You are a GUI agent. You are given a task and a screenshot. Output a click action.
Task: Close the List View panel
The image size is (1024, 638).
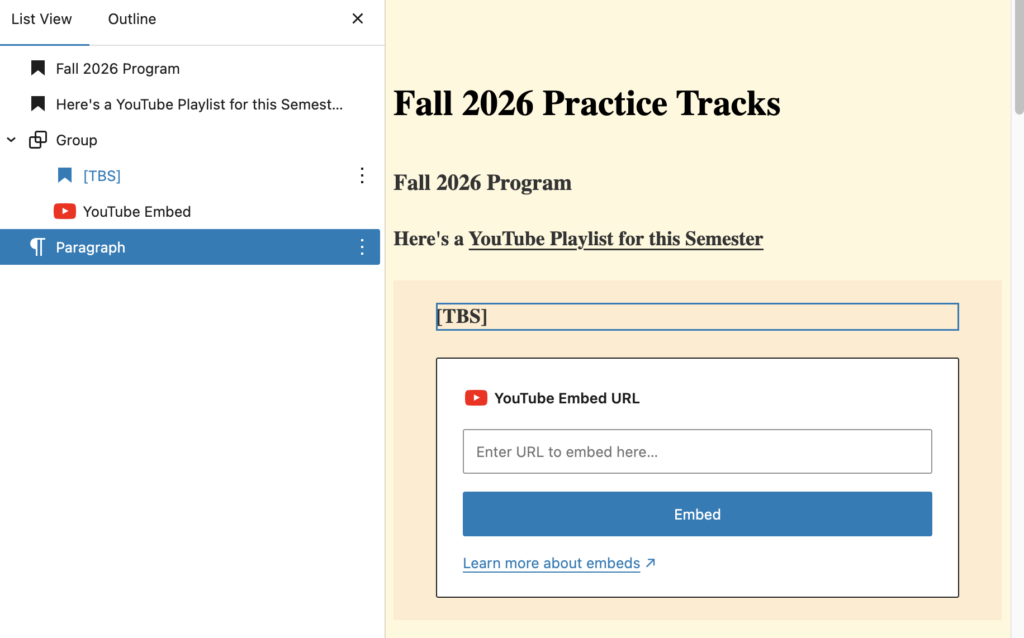point(358,19)
